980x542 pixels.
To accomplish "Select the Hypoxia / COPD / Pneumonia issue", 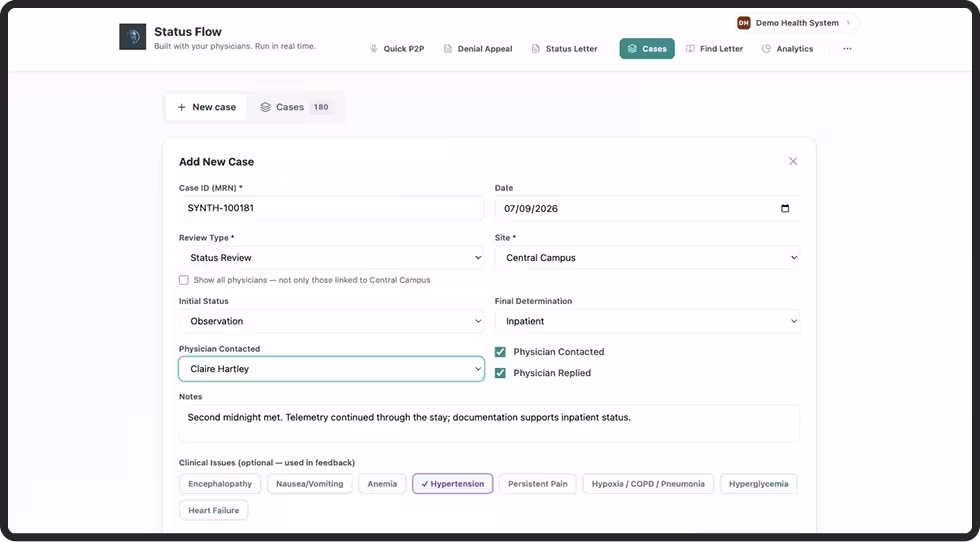I will (648, 484).
